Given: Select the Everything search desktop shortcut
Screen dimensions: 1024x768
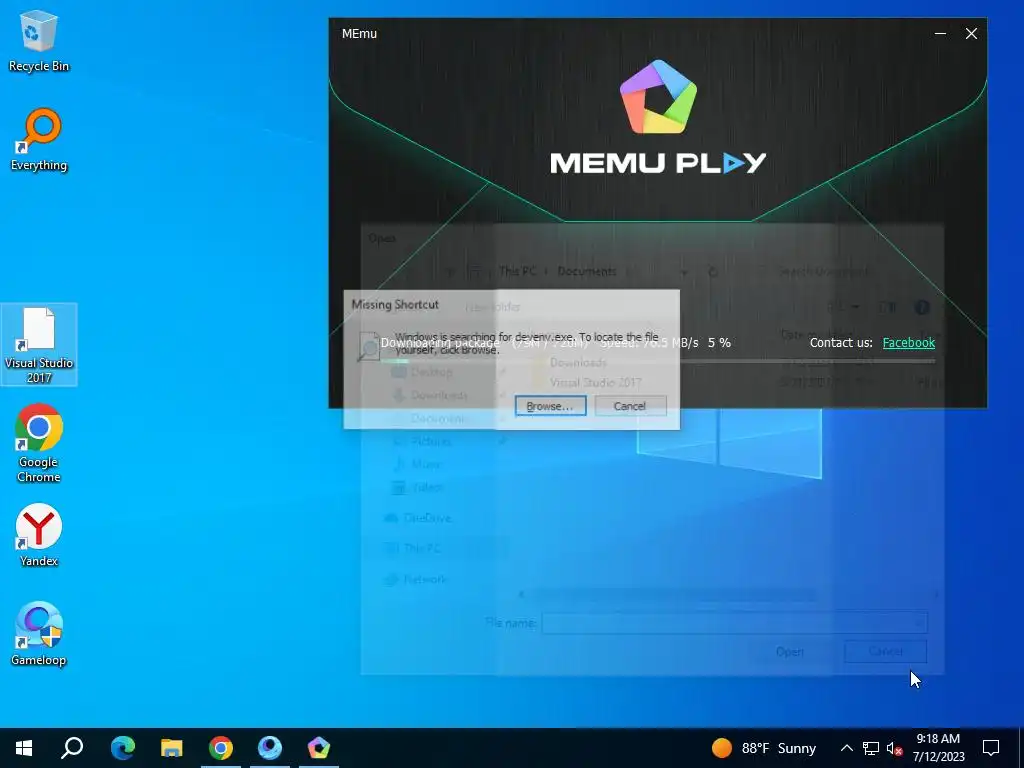Looking at the screenshot, I should click(x=39, y=140).
